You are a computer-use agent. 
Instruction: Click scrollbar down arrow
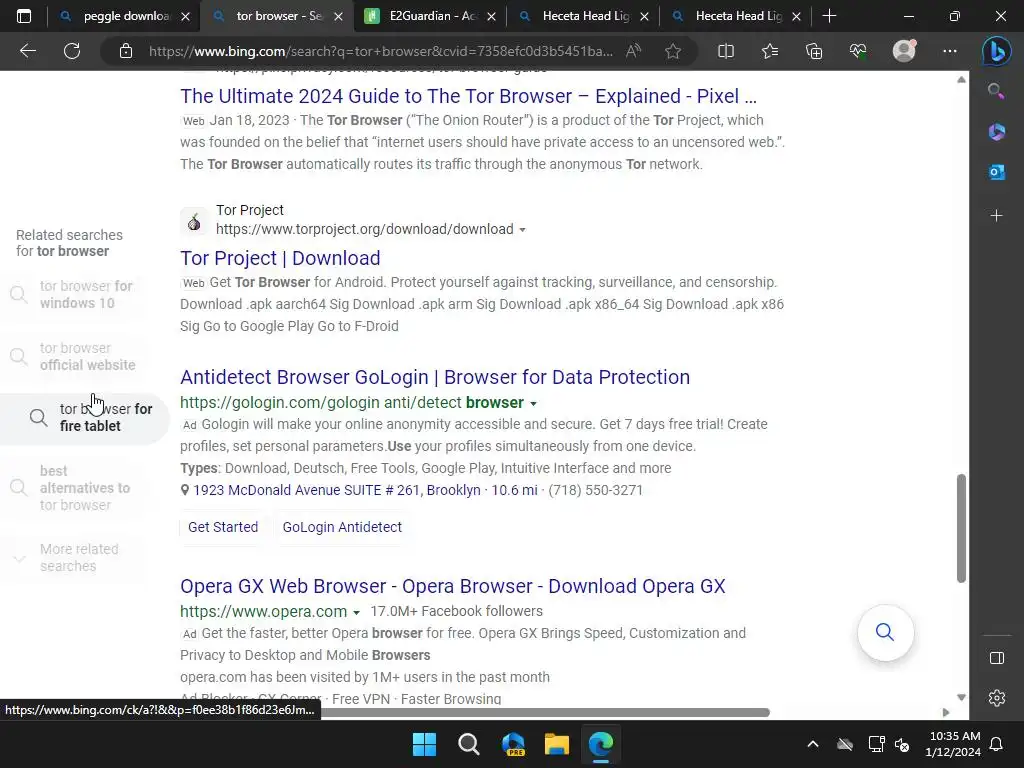click(x=961, y=697)
